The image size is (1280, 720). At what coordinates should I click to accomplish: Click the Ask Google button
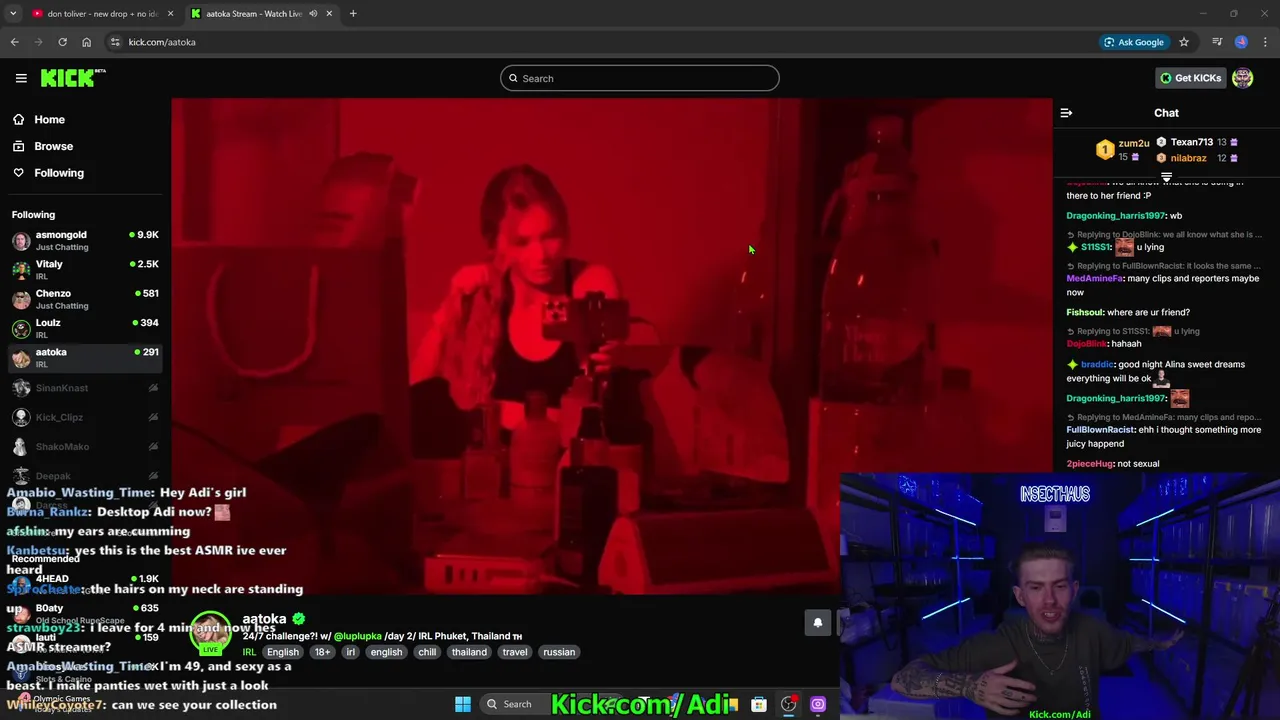click(1133, 42)
